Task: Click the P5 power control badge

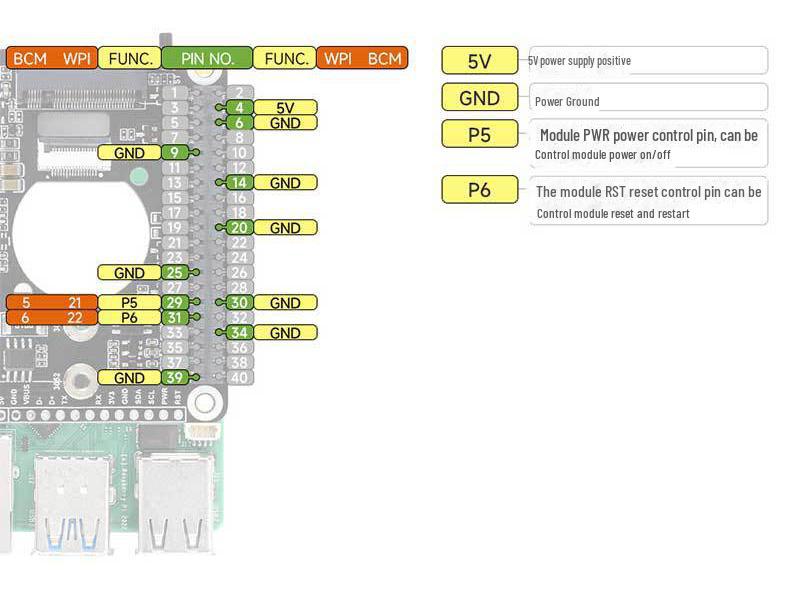Action: [480, 135]
